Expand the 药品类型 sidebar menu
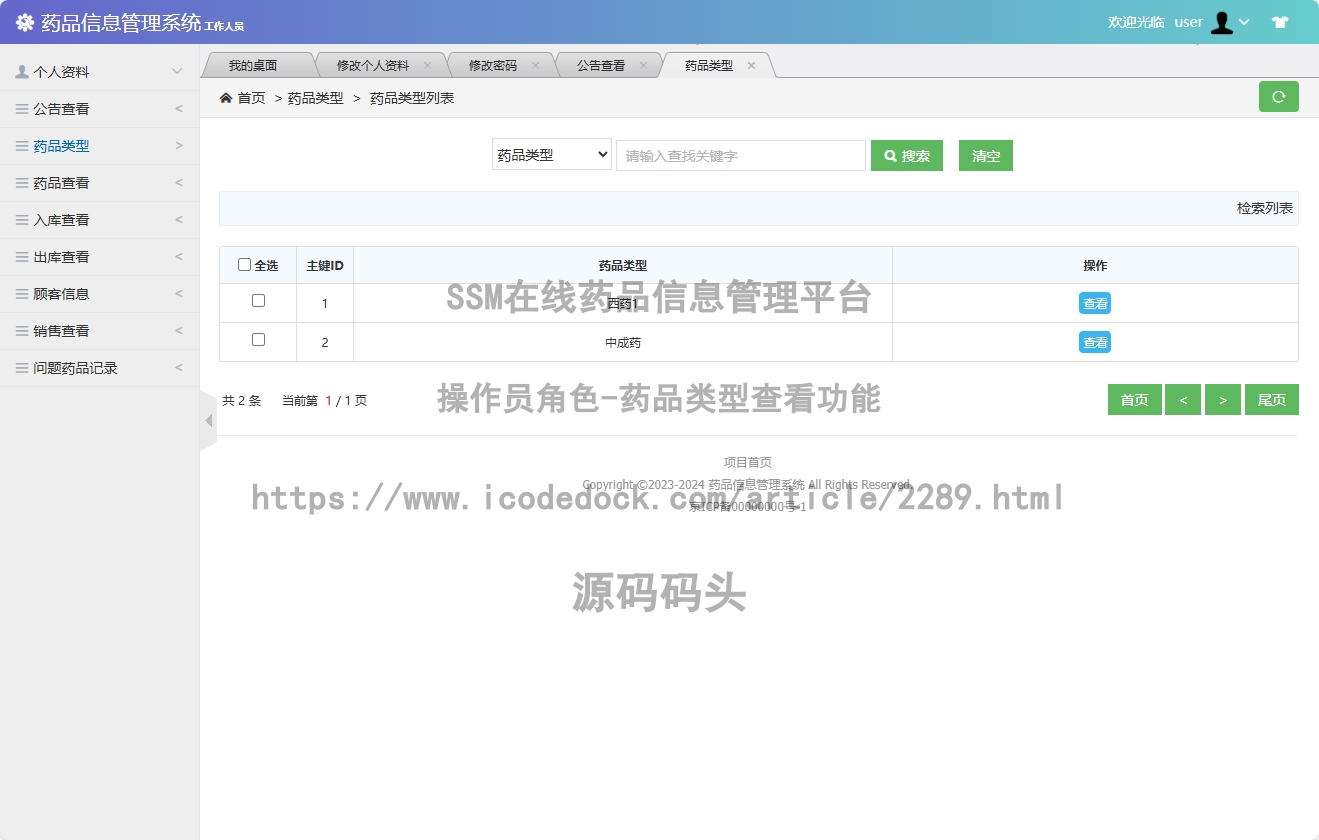 point(179,146)
